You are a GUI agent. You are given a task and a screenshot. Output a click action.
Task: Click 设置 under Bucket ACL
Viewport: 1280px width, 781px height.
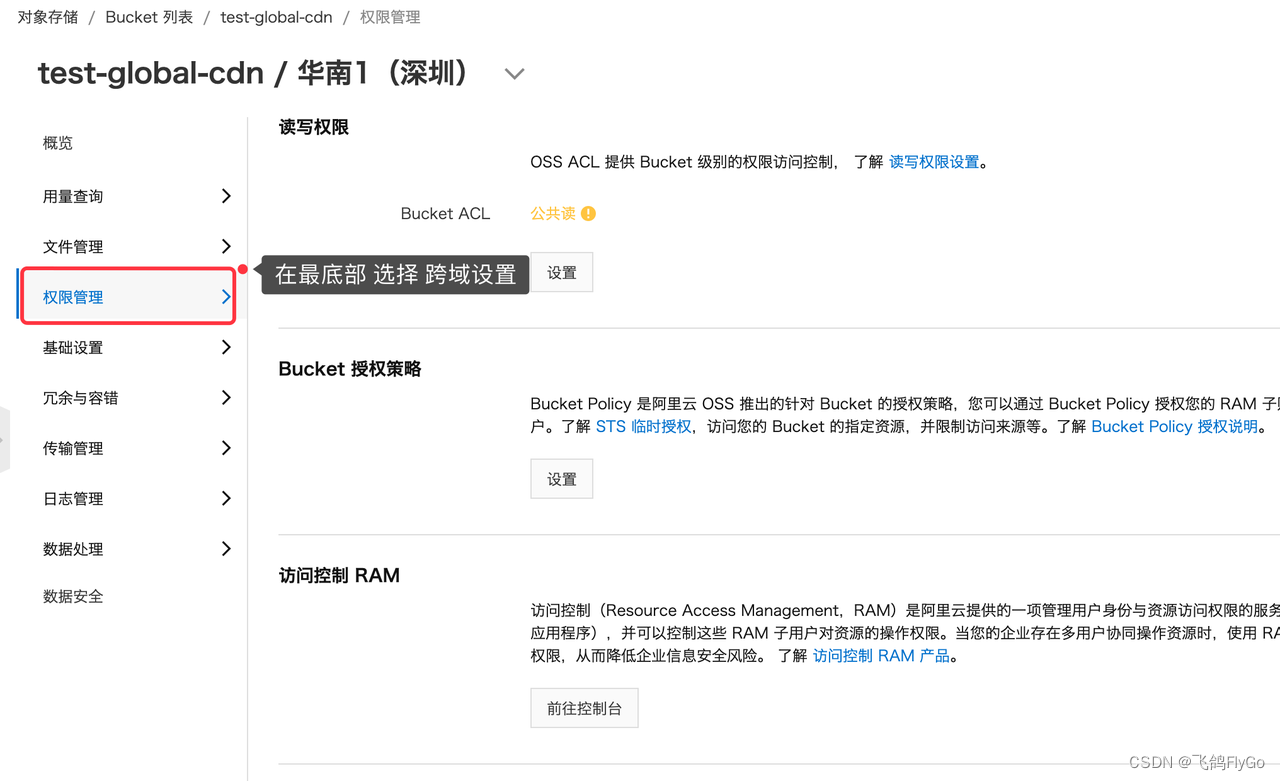[x=561, y=271]
